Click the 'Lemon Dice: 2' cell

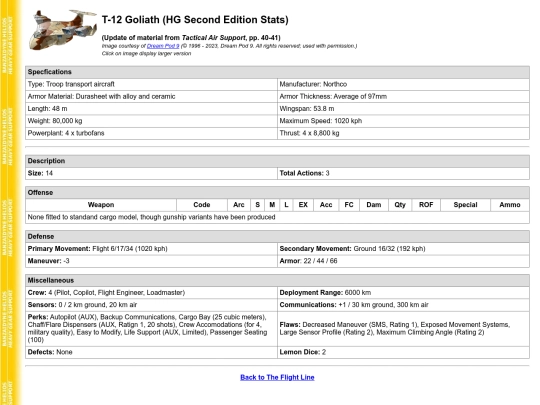click(x=403, y=352)
